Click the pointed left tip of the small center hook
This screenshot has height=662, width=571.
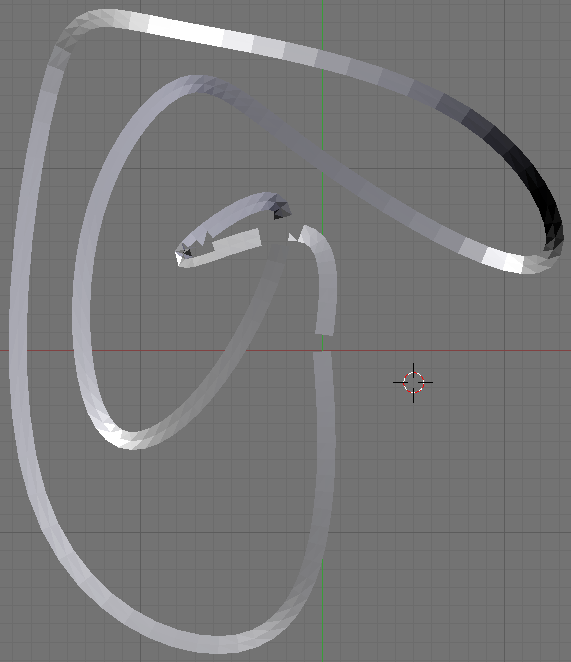(x=182, y=255)
